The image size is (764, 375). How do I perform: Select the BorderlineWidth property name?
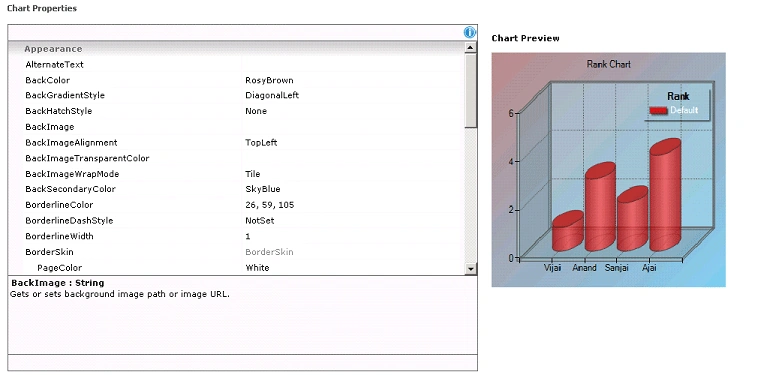coord(59,236)
